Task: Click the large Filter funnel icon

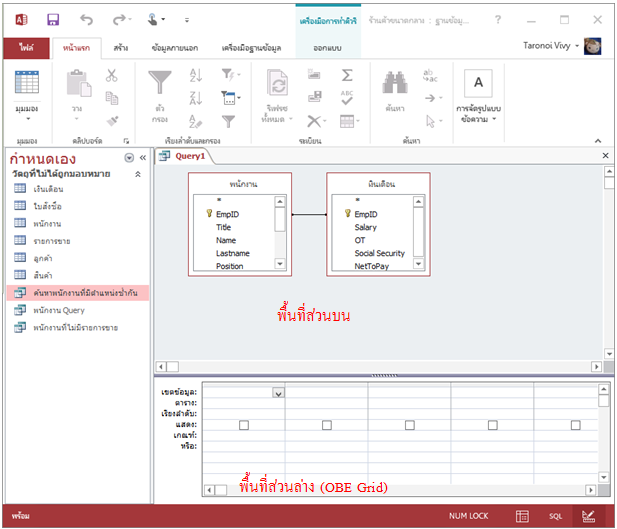Action: [160, 82]
